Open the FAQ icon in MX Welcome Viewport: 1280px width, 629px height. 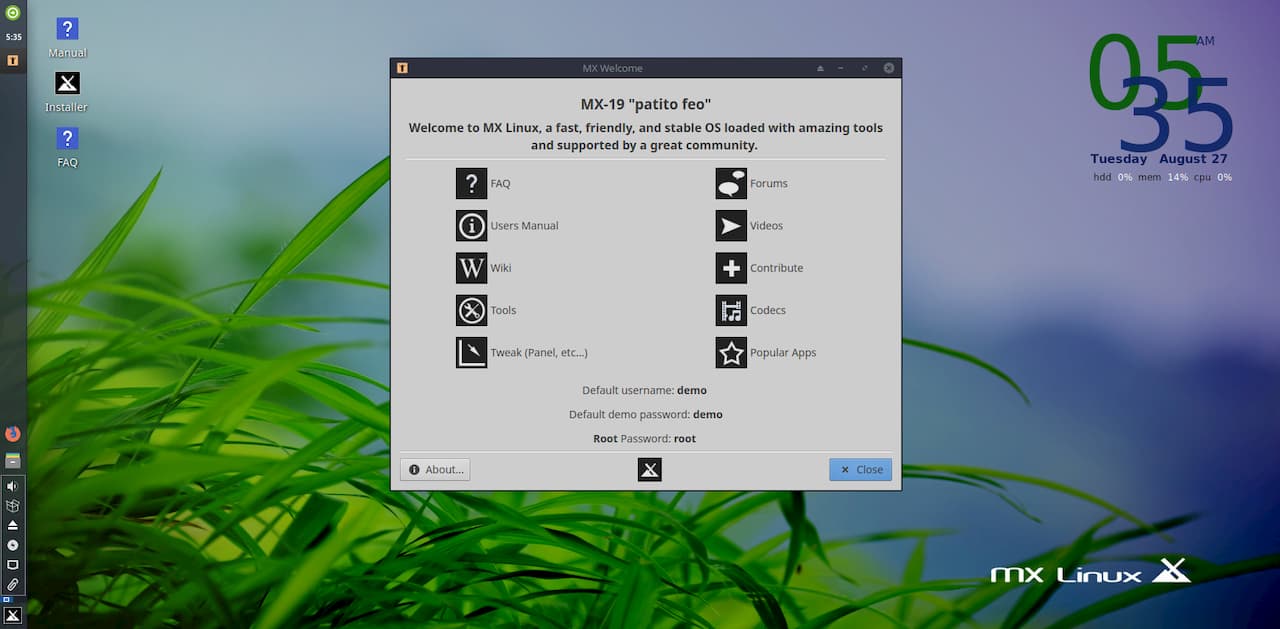click(471, 183)
